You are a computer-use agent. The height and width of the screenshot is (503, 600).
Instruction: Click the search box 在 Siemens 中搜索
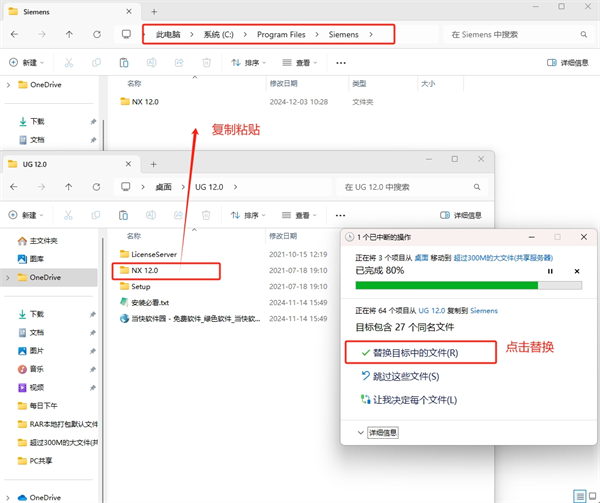pyautogui.click(x=510, y=34)
